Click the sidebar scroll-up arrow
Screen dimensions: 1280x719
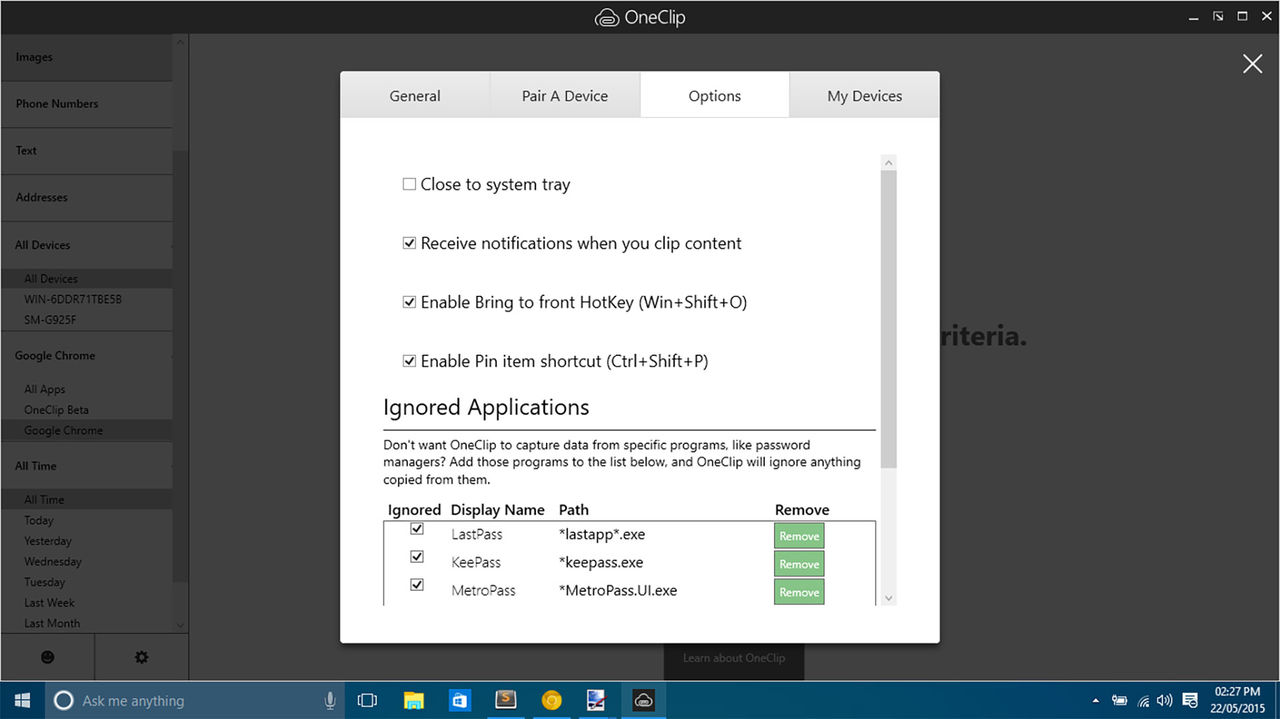180,42
